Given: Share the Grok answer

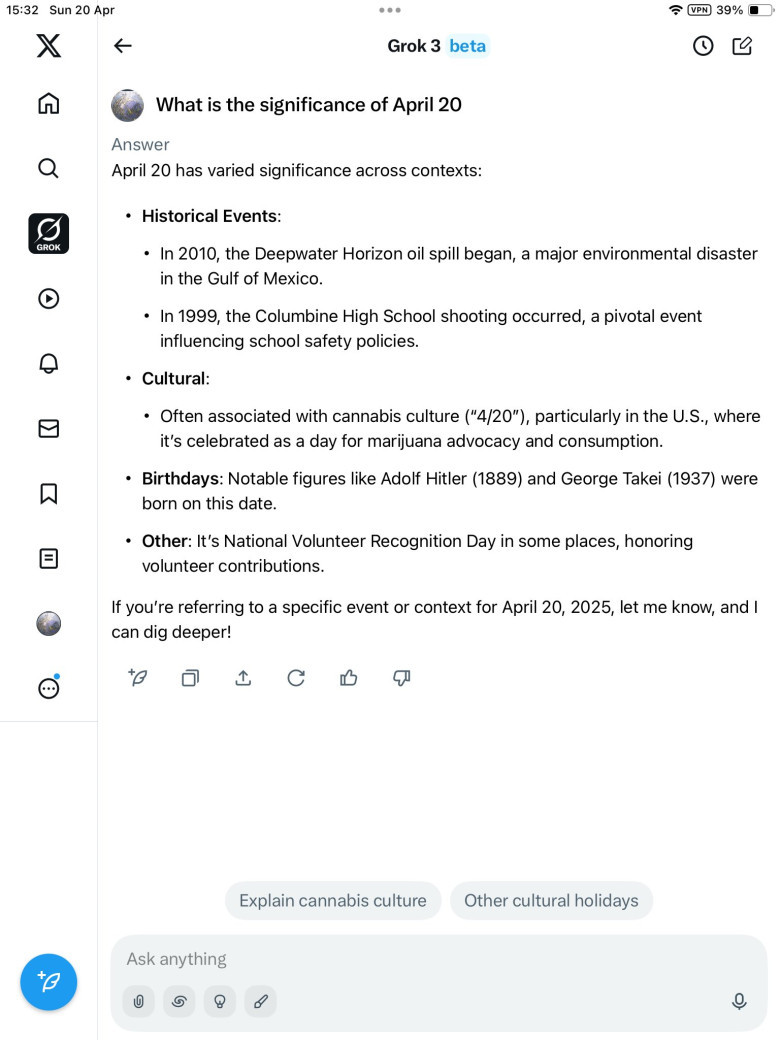Looking at the screenshot, I should point(243,678).
